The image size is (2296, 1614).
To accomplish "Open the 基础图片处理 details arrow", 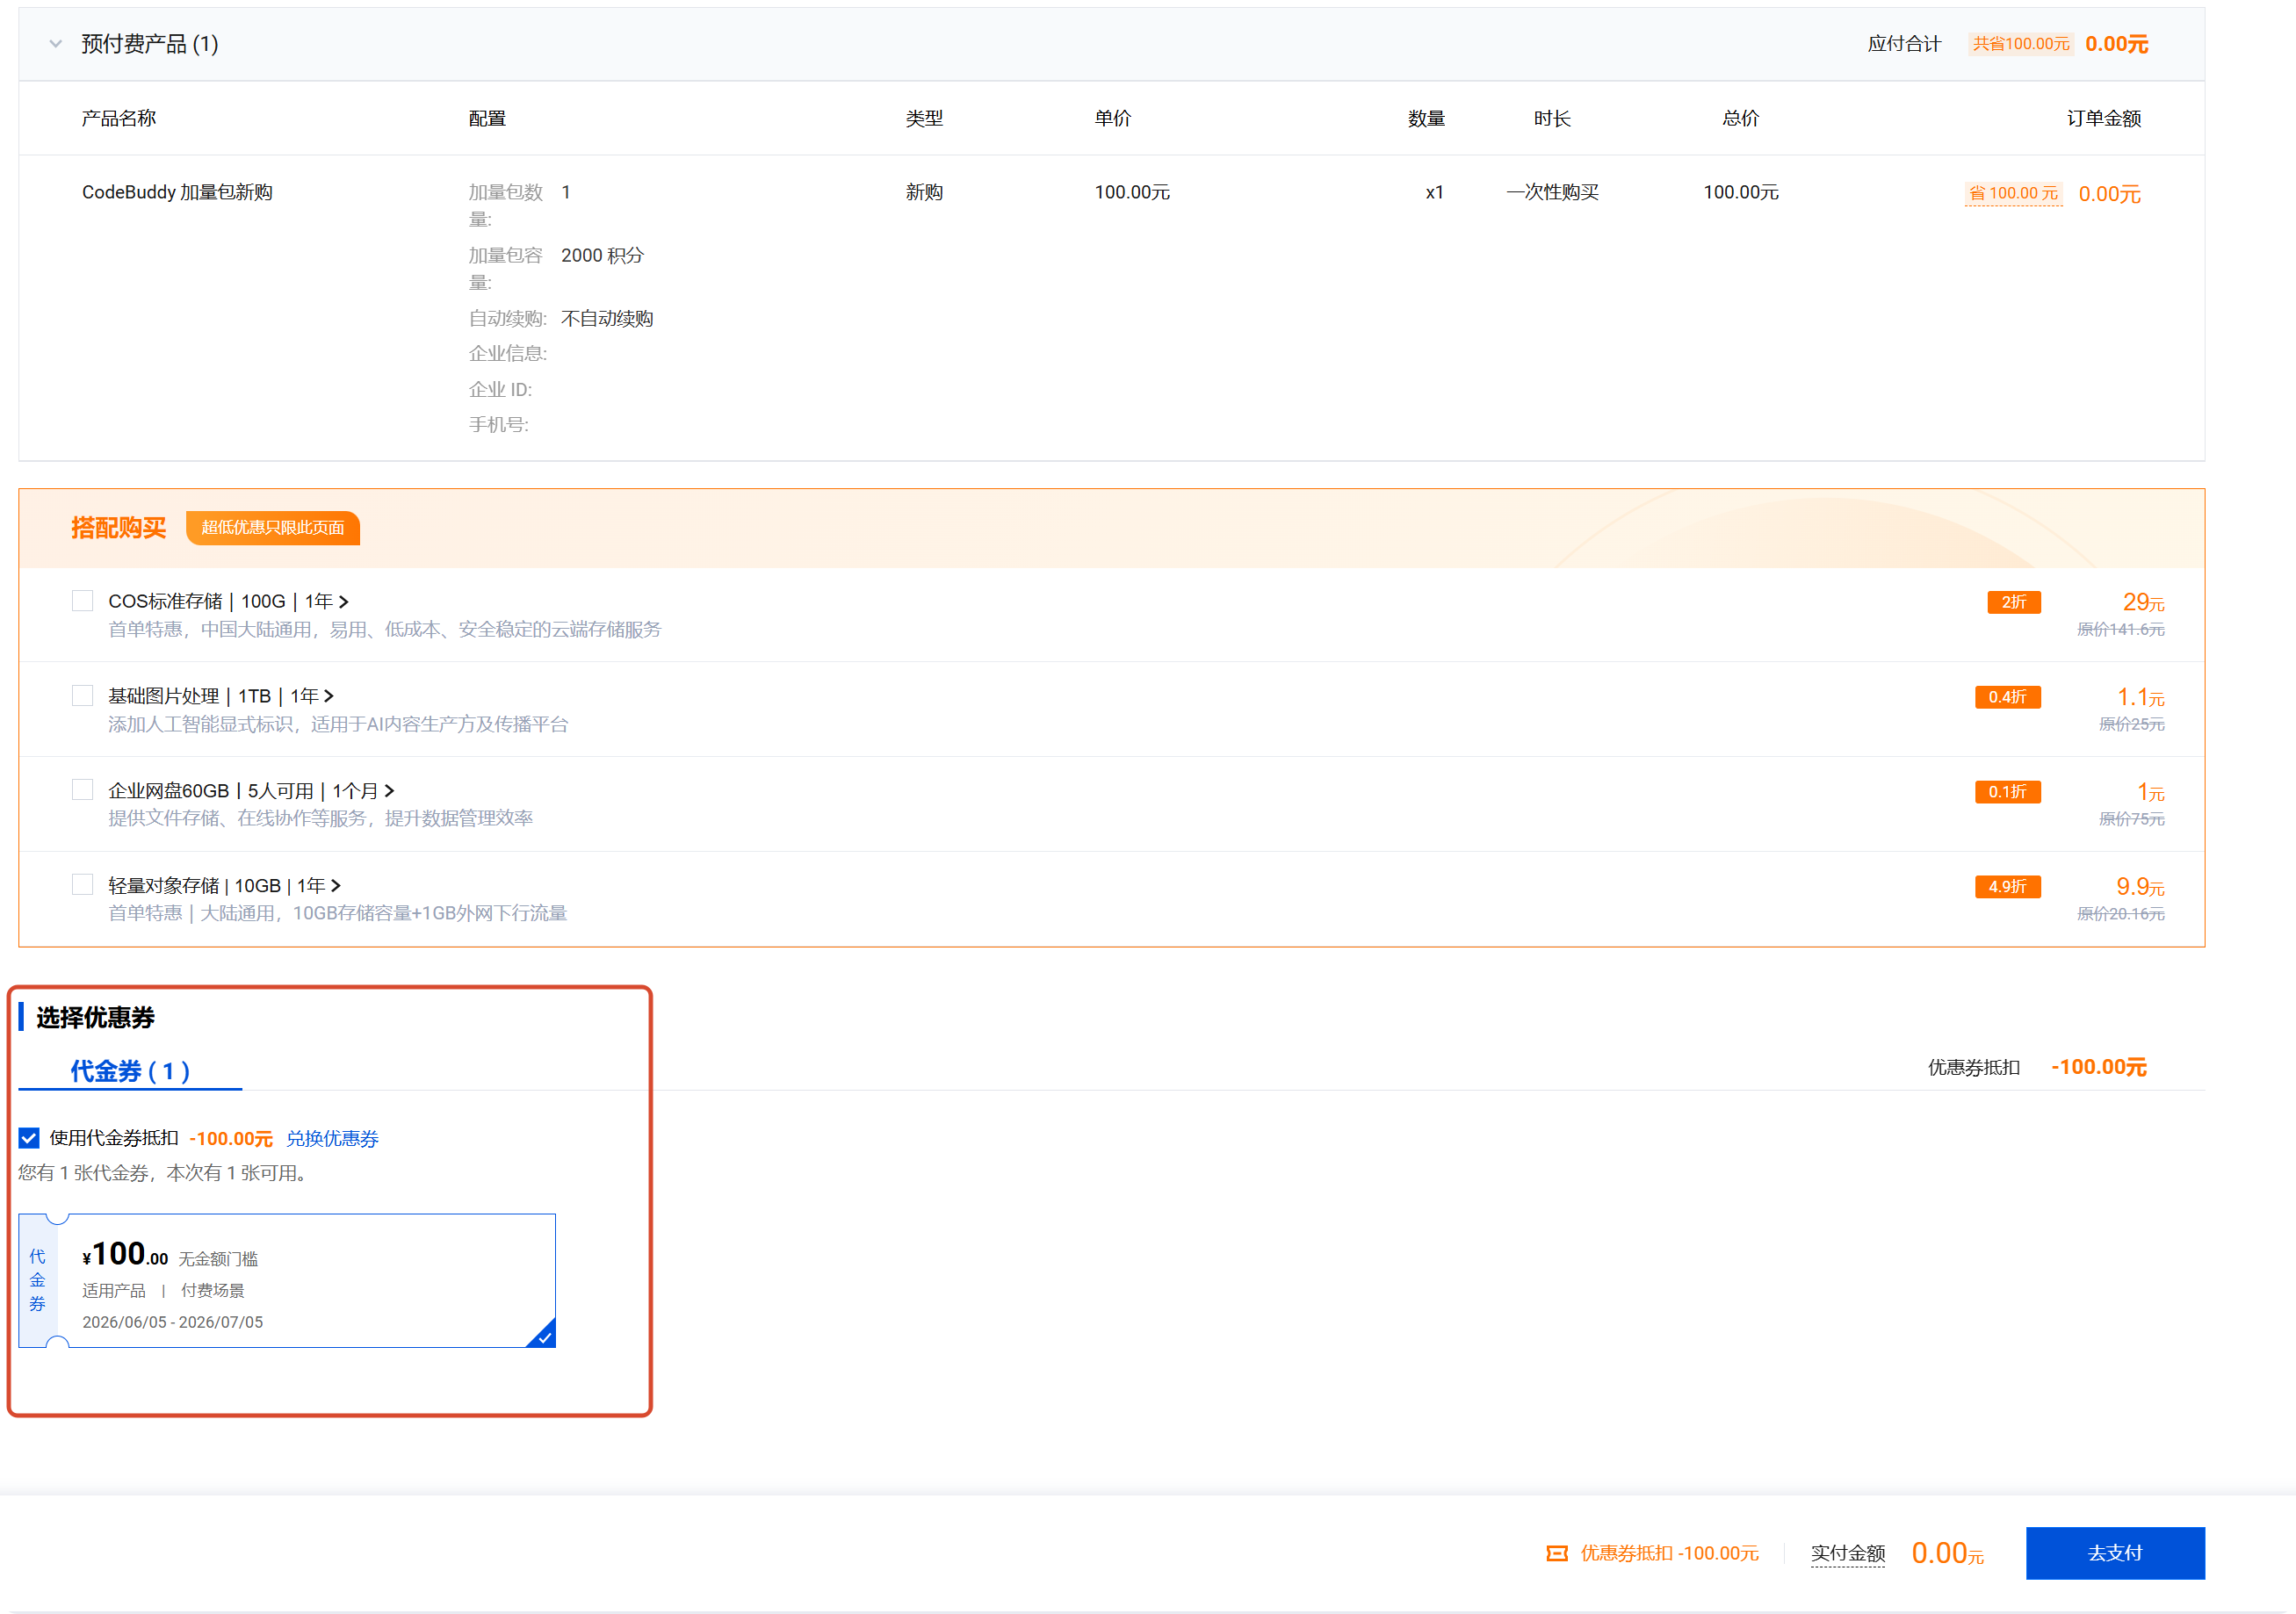I will click(x=329, y=696).
